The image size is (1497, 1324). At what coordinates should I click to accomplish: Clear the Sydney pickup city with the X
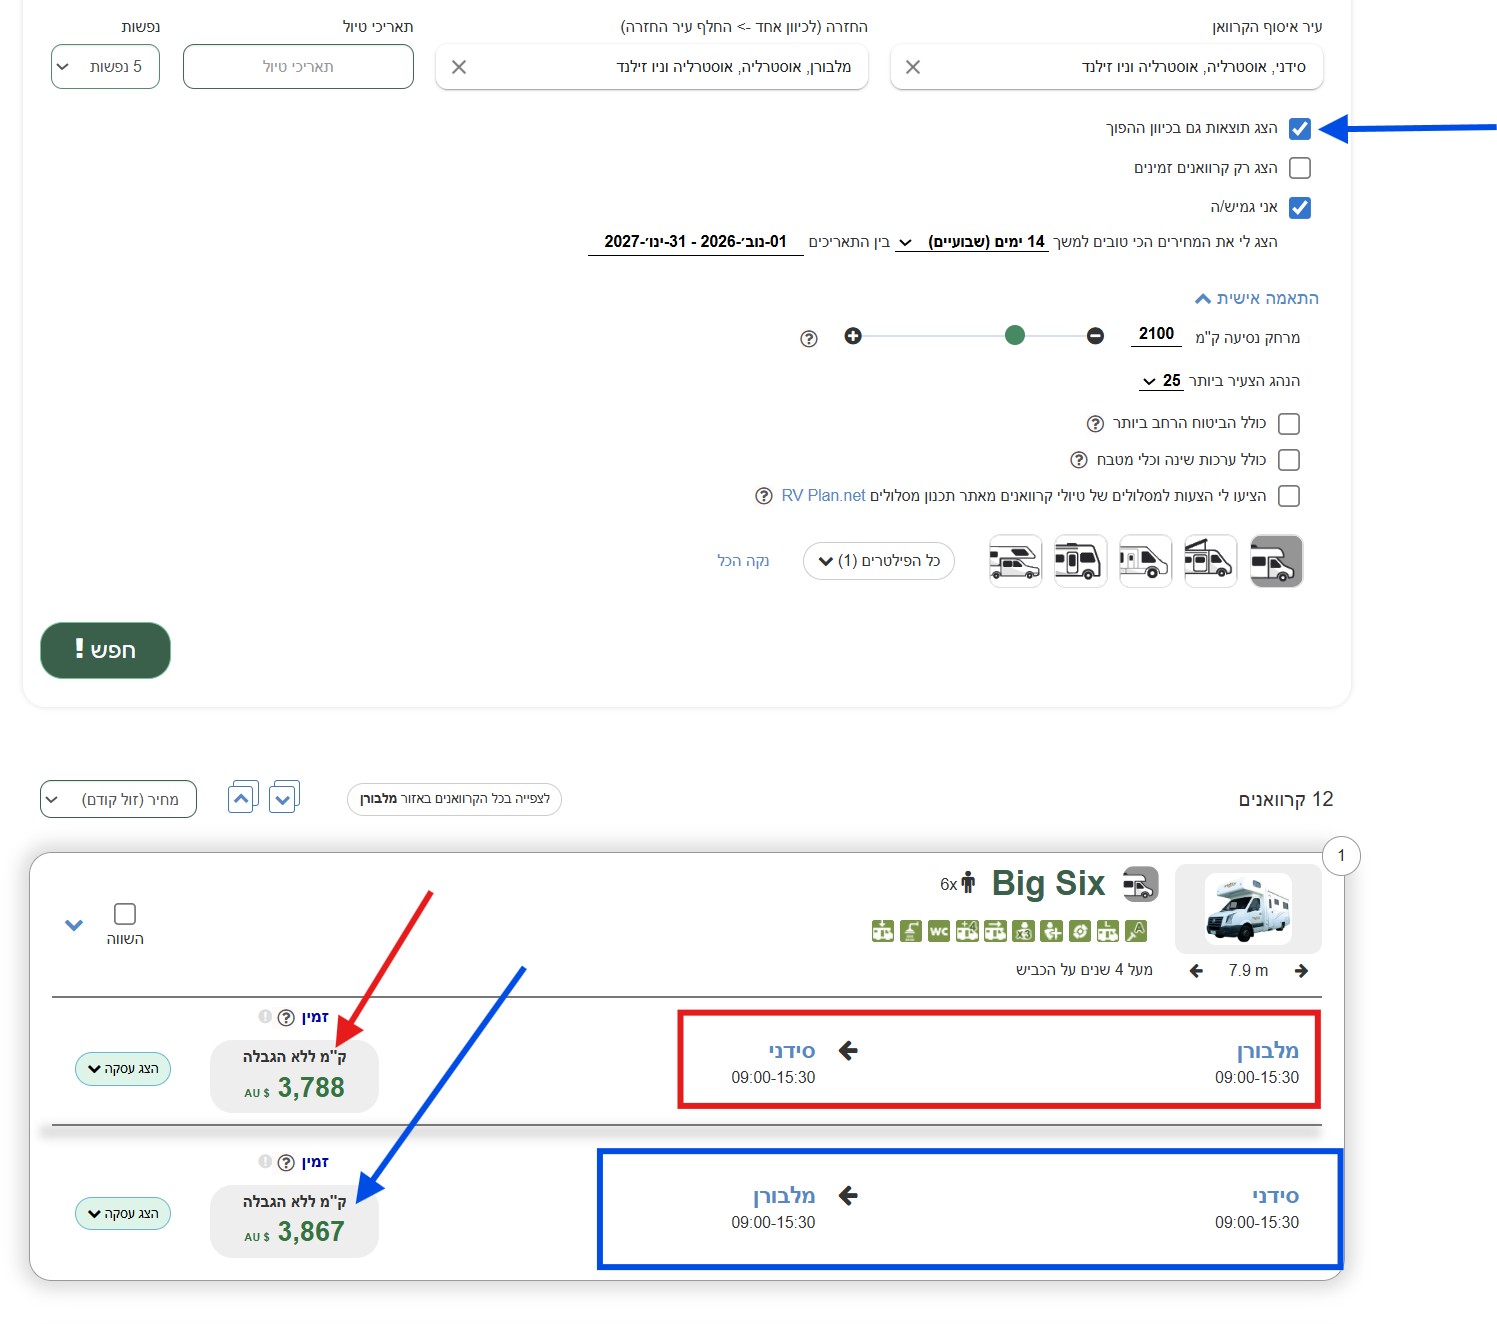click(912, 67)
